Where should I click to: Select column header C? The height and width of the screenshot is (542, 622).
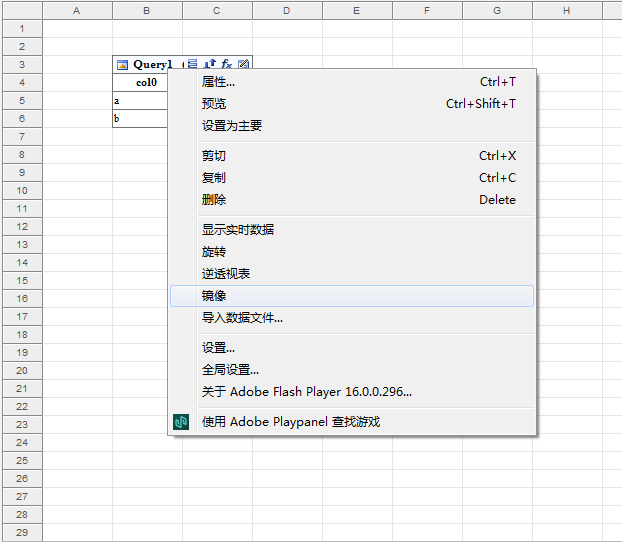point(217,11)
